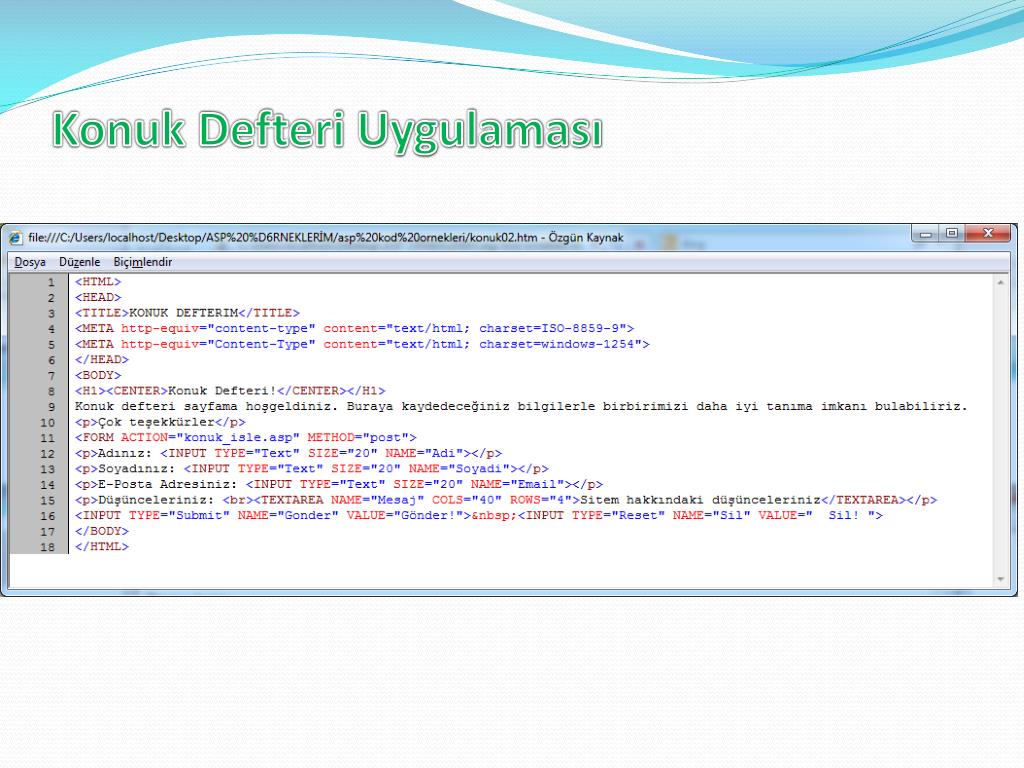Click line number 11 in the gutter
This screenshot has height=768, width=1024.
tap(48, 438)
